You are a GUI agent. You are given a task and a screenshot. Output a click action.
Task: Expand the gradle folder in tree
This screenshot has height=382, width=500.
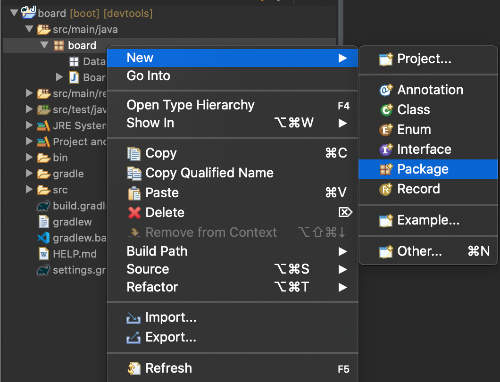(x=29, y=173)
